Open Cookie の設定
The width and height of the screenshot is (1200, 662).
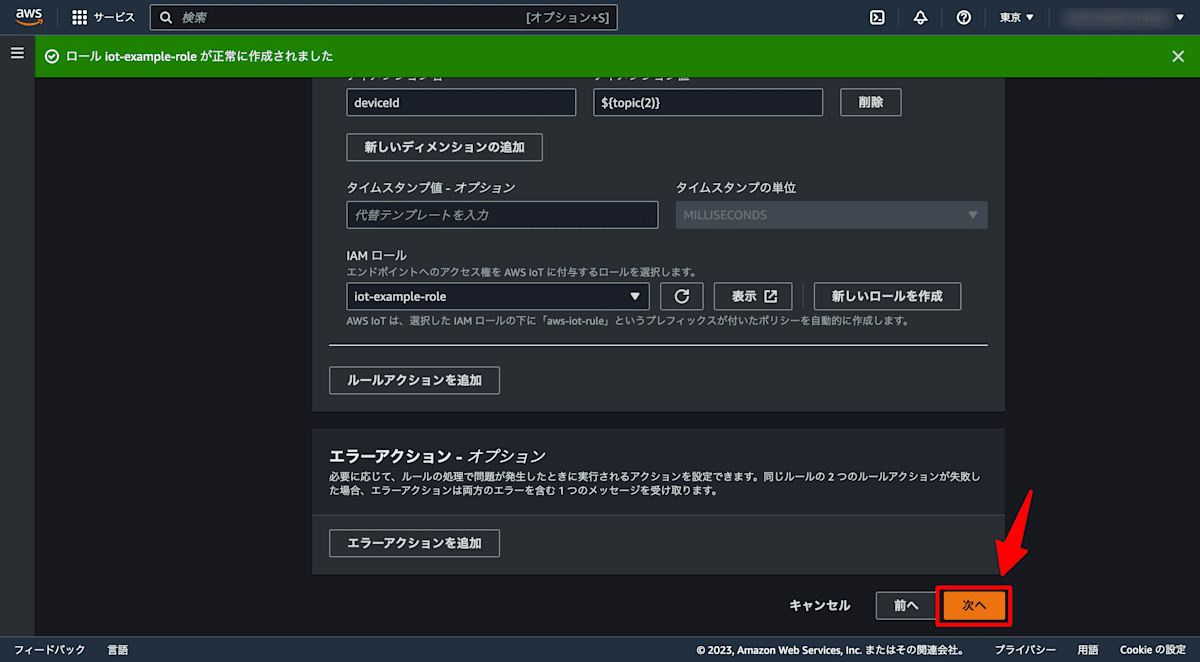1152,650
